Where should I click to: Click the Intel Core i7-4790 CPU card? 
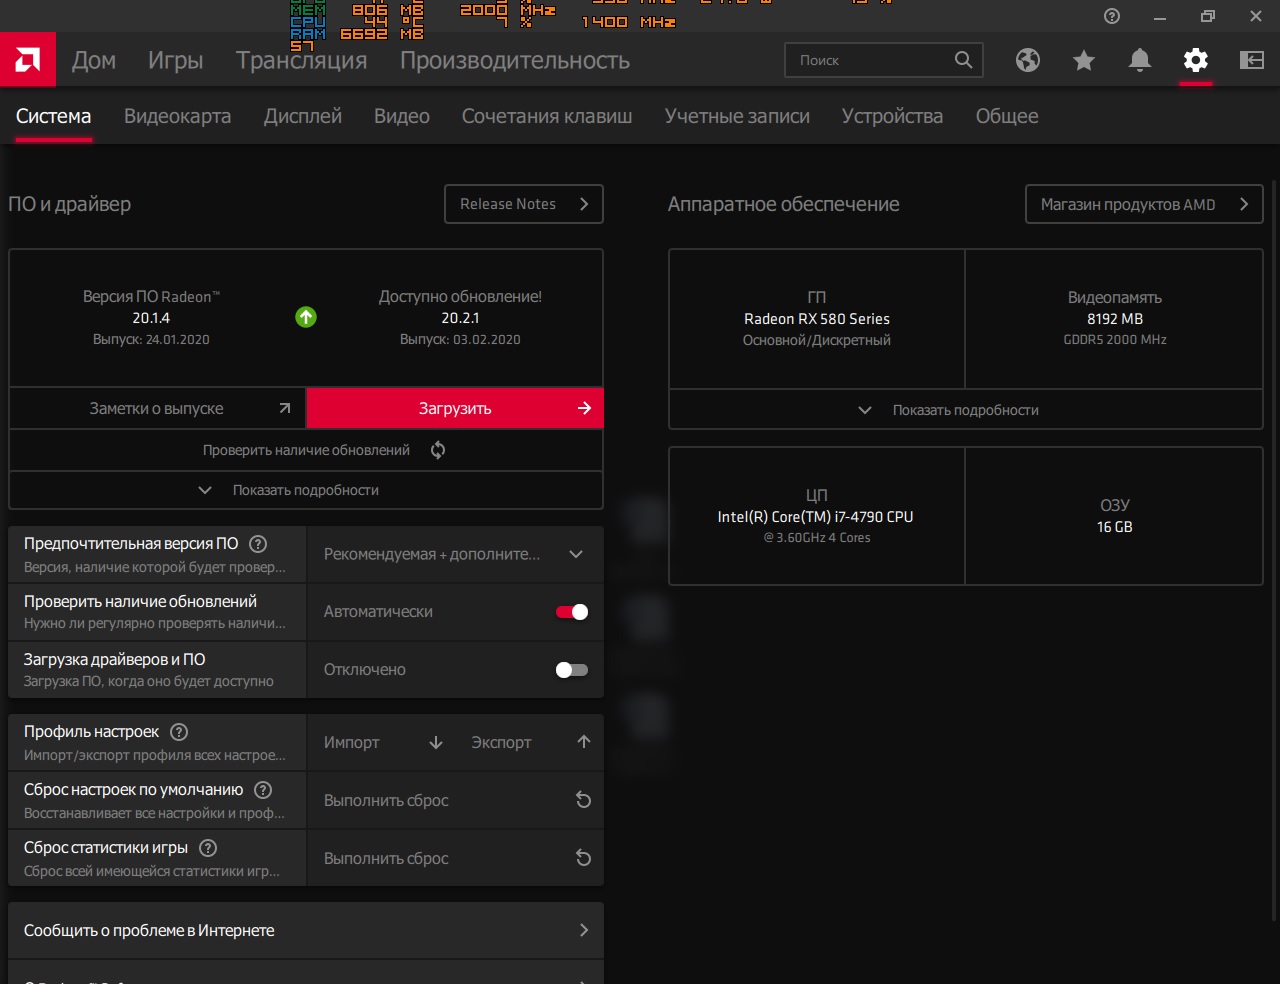817,516
